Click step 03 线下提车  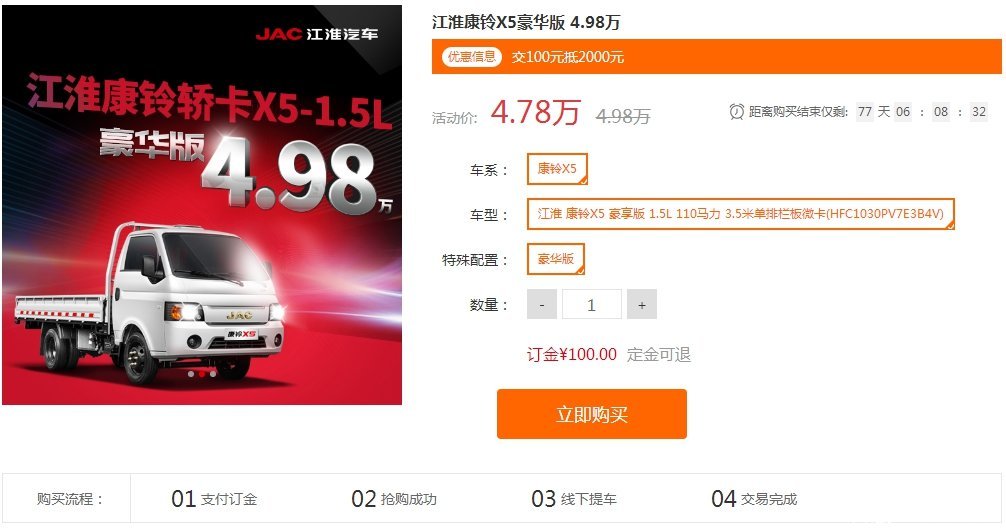pos(574,499)
